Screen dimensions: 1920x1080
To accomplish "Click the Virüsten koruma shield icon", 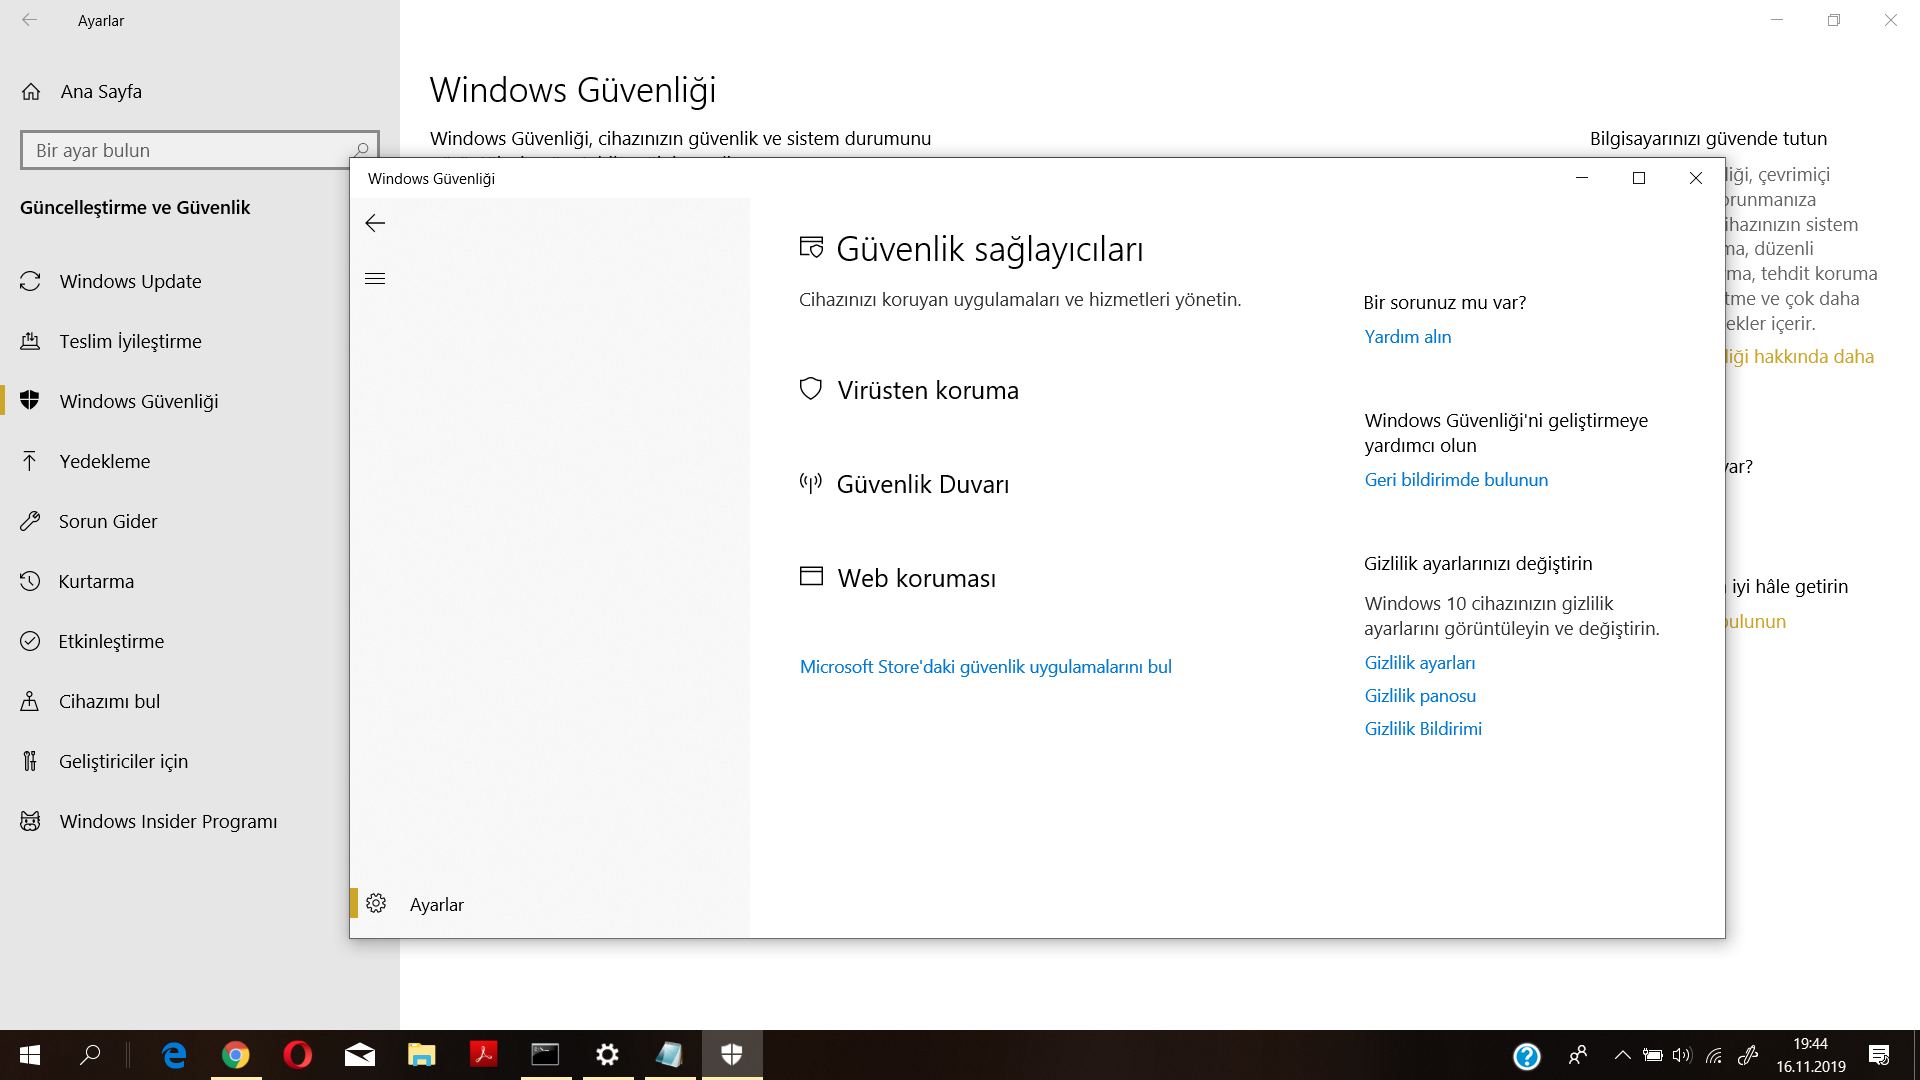I will pyautogui.click(x=811, y=389).
